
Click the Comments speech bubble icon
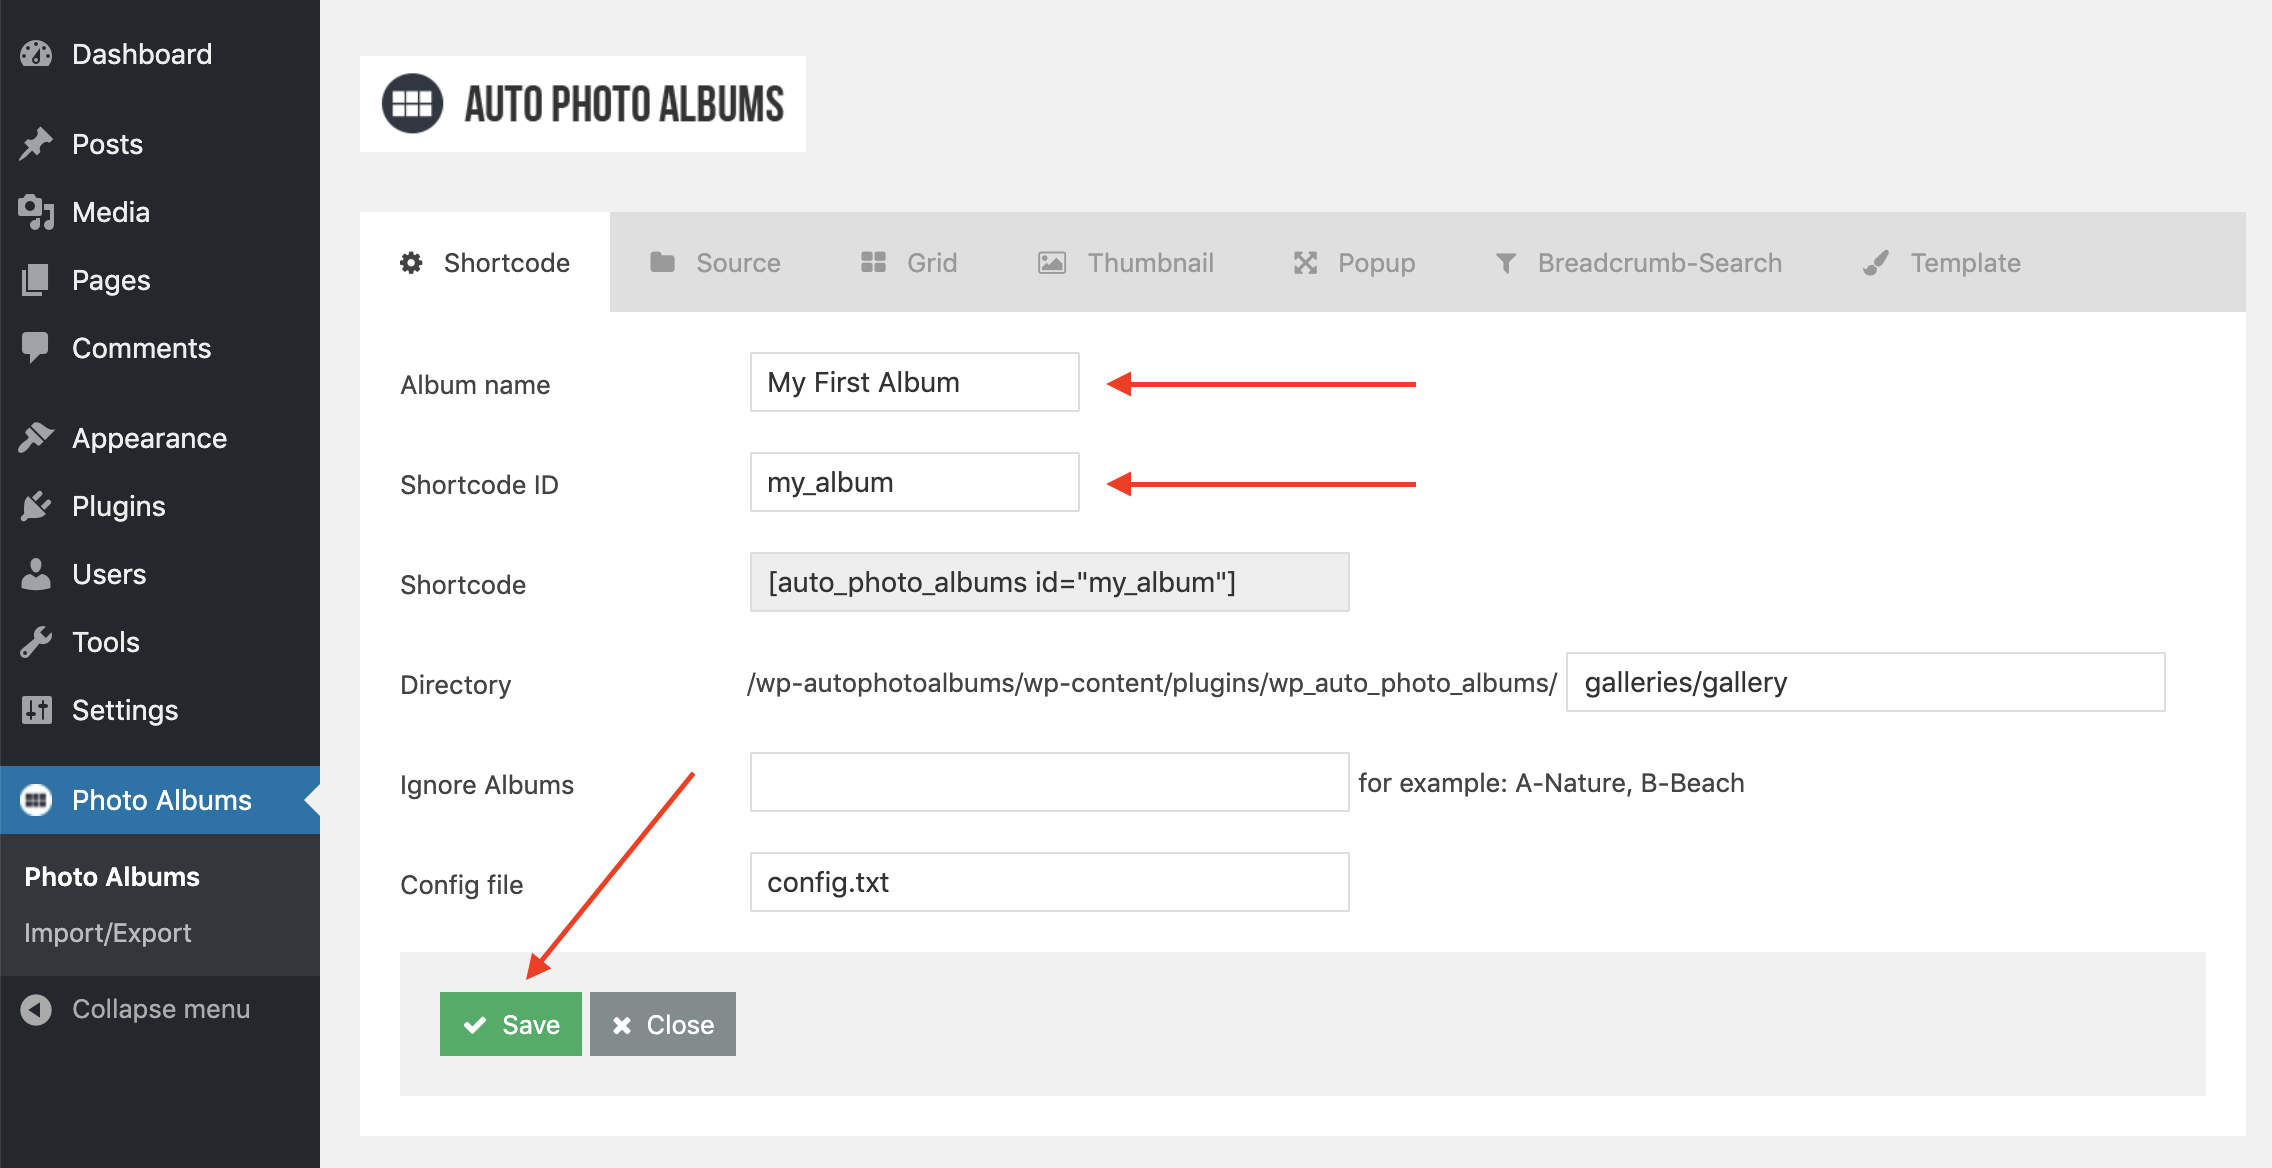(x=36, y=348)
